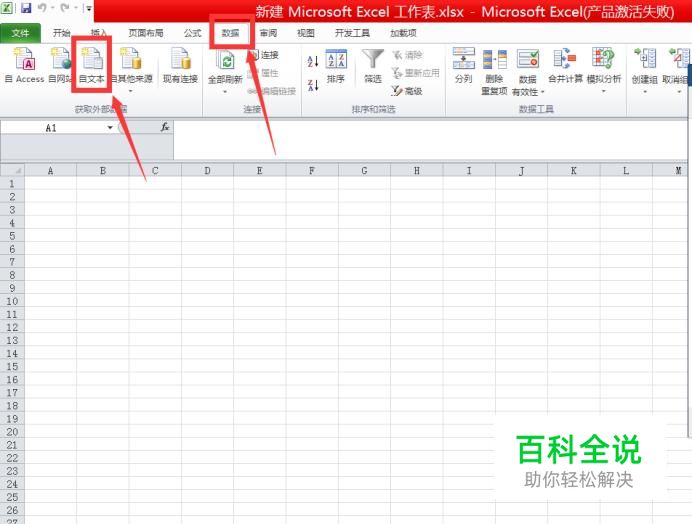The height and width of the screenshot is (524, 692).
Task: Switch to View (视图) tab
Action: 306,33
